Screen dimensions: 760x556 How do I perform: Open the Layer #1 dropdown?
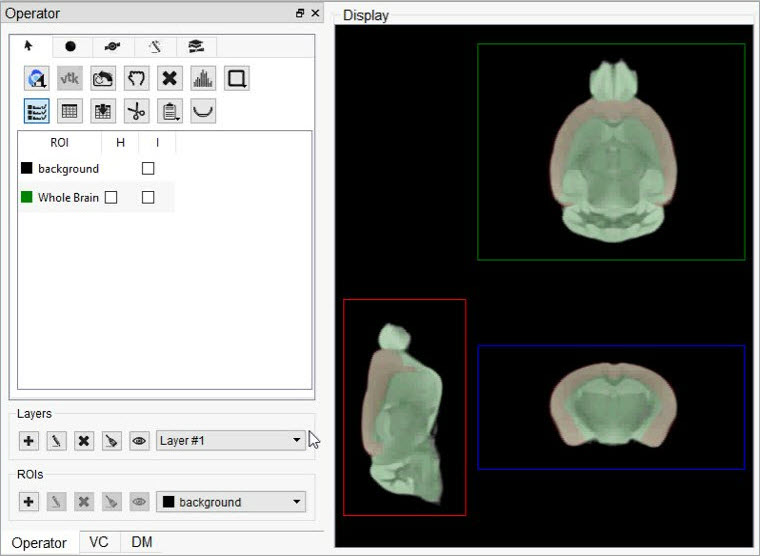(x=231, y=441)
